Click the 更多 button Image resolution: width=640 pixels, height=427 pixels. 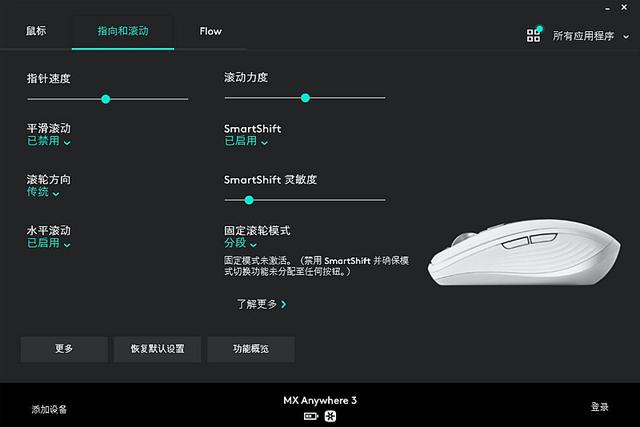pyautogui.click(x=64, y=349)
